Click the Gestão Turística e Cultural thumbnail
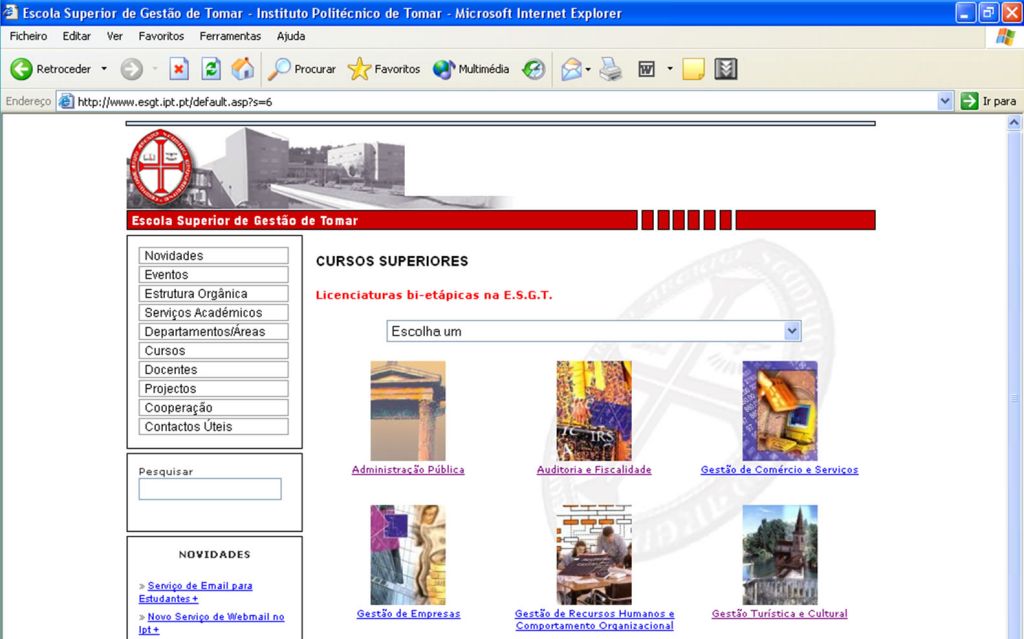 (x=779, y=554)
